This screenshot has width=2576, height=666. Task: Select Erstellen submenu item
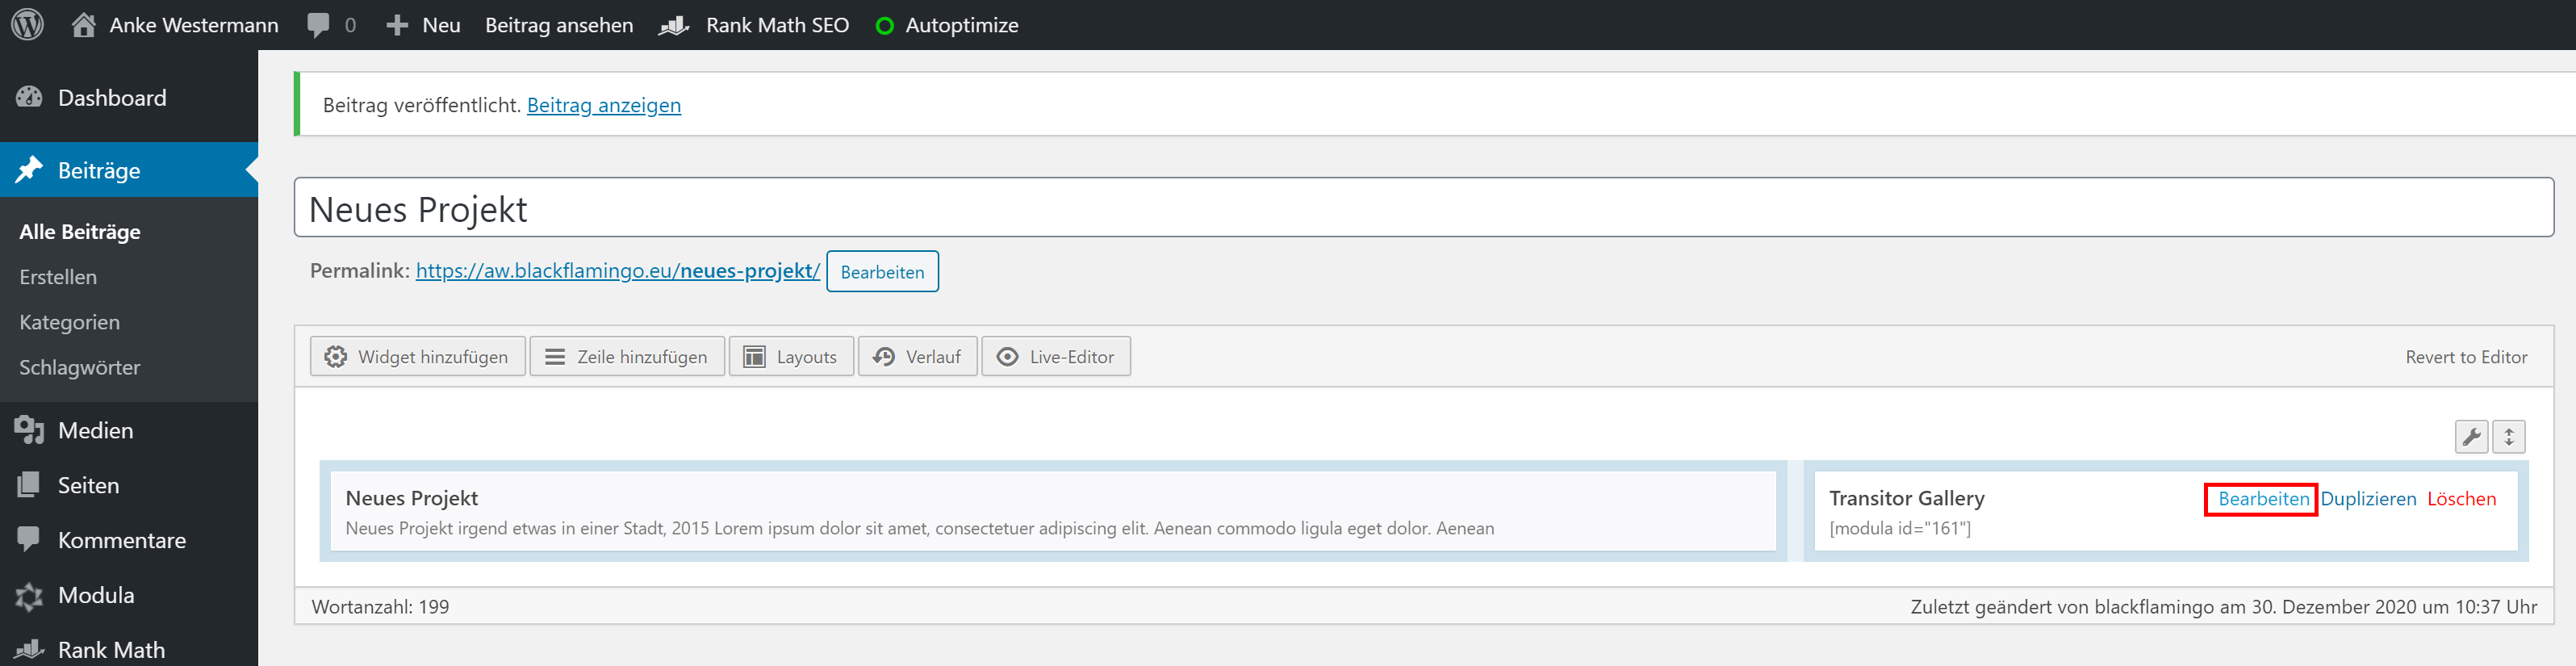click(58, 276)
